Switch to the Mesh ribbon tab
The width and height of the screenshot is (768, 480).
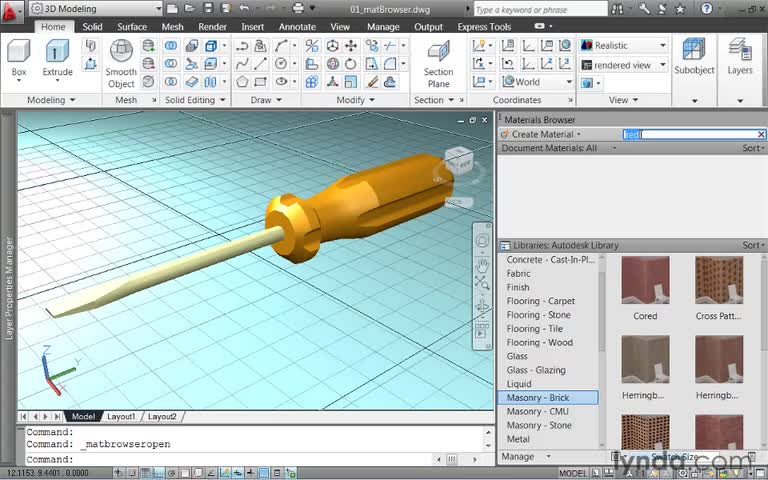(x=172, y=27)
